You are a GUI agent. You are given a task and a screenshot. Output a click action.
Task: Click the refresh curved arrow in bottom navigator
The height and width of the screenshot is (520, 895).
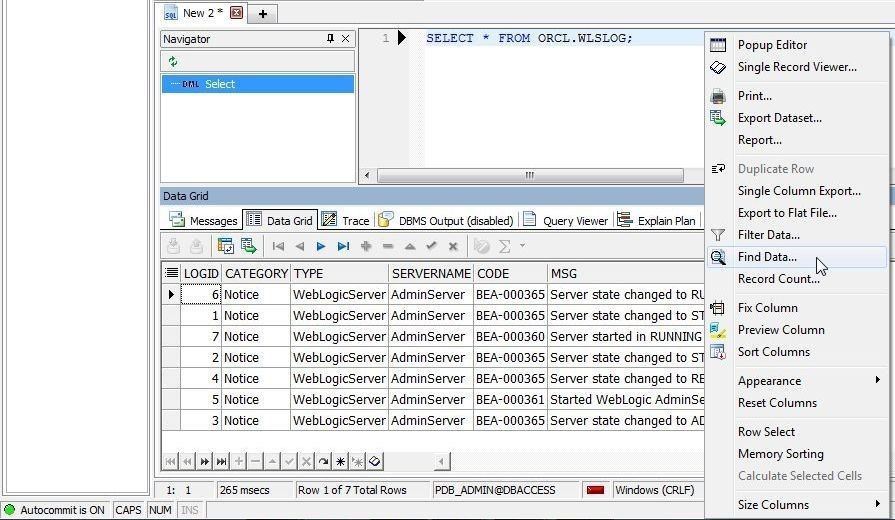pos(324,461)
